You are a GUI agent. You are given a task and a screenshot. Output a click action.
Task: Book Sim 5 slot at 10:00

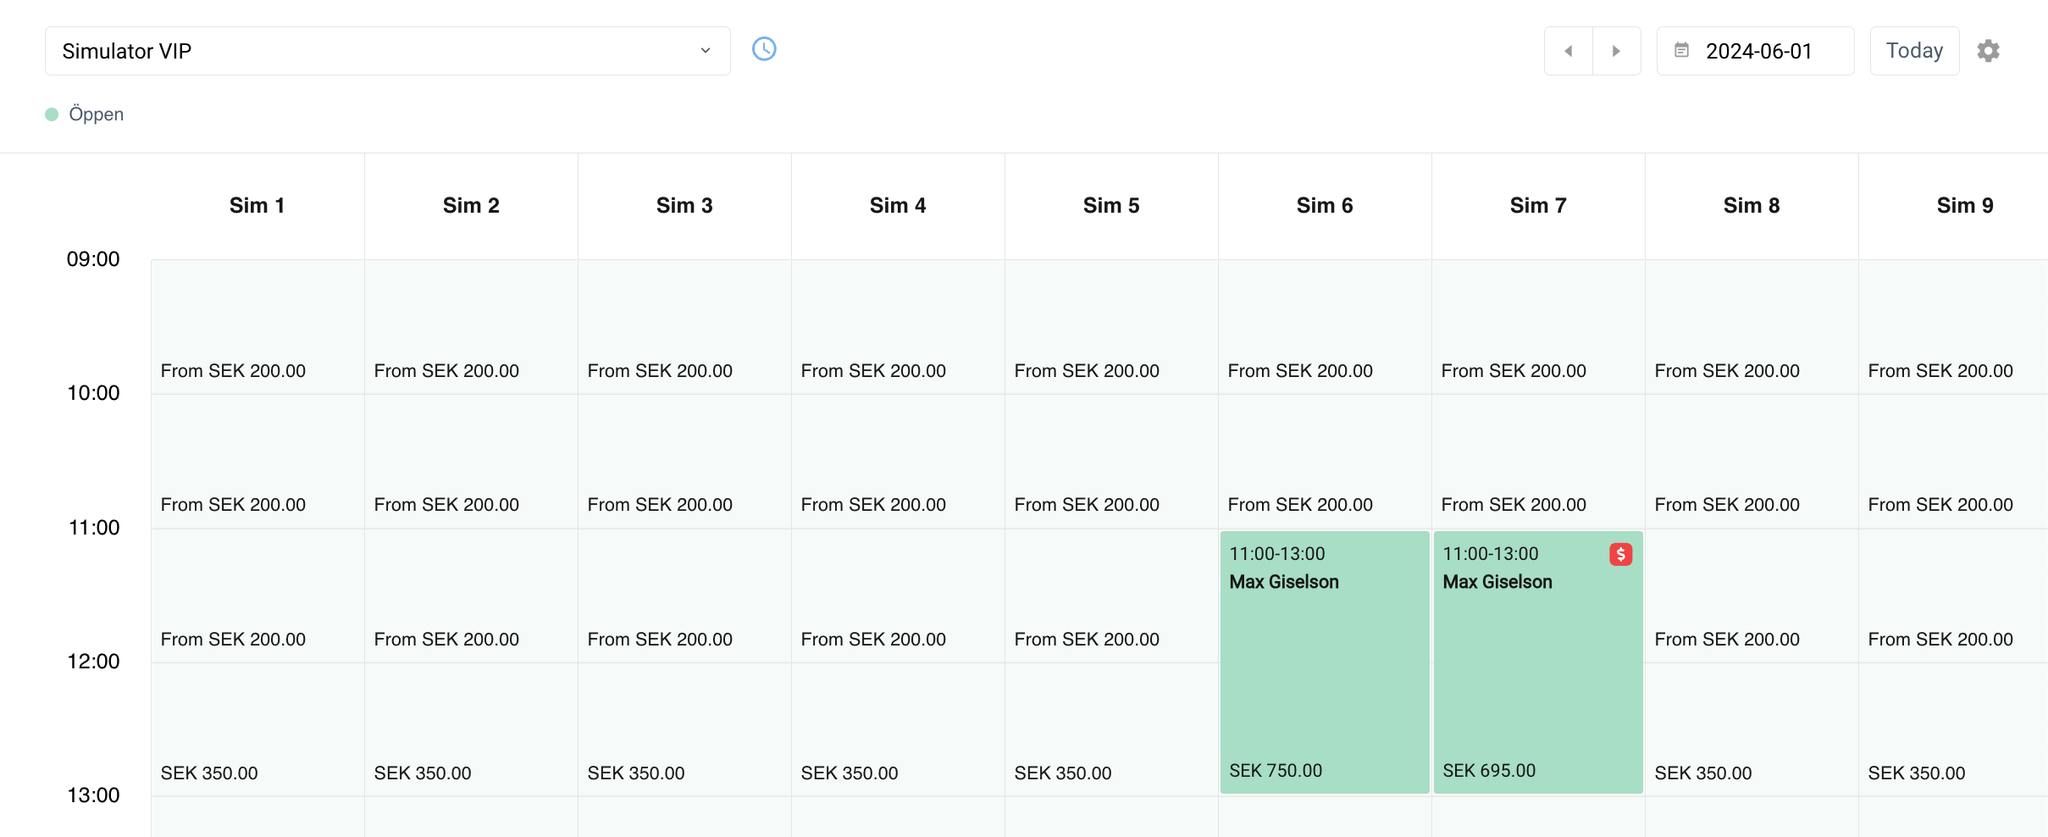(1112, 461)
